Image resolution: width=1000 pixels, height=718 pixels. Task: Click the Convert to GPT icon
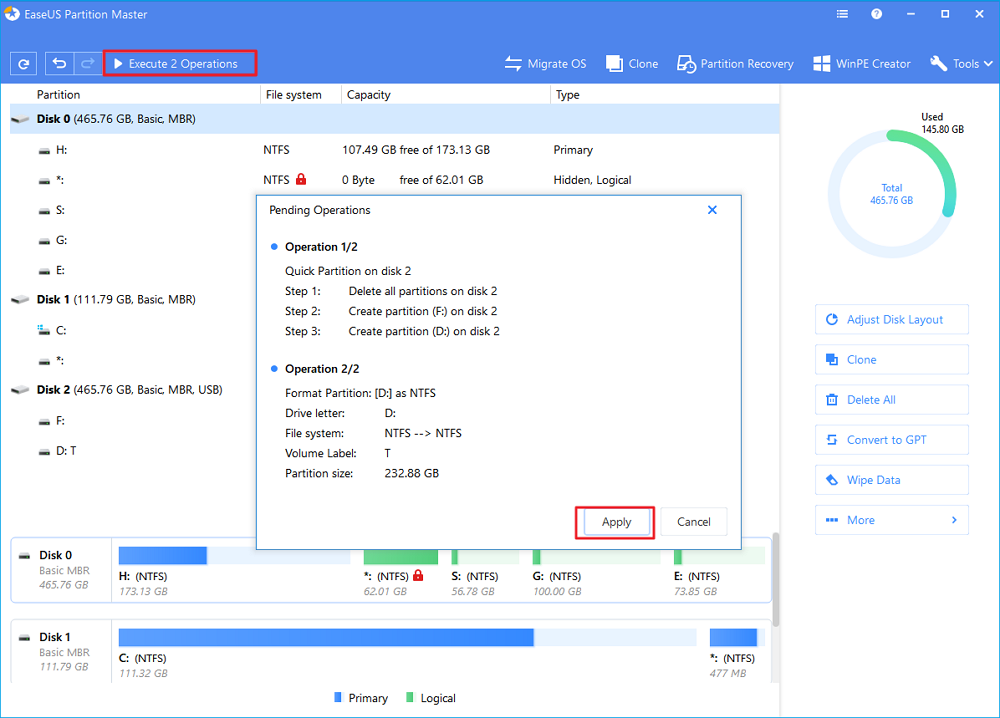[x=832, y=439]
